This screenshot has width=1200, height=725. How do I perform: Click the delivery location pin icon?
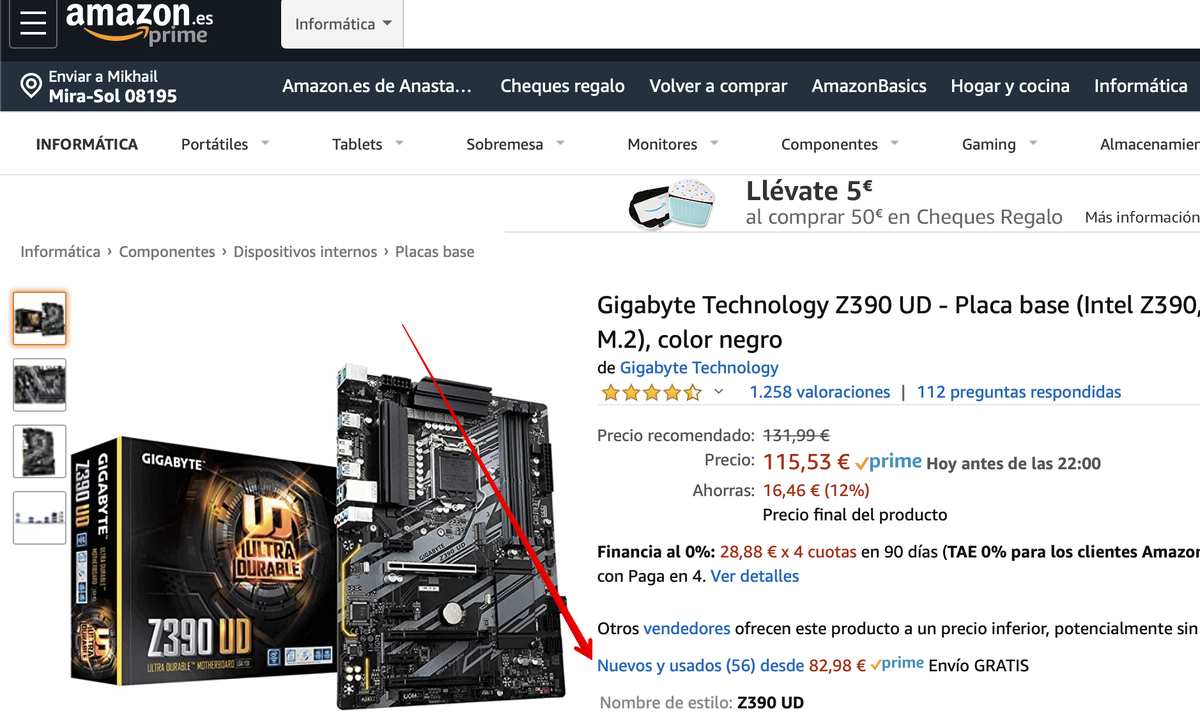click(x=31, y=85)
